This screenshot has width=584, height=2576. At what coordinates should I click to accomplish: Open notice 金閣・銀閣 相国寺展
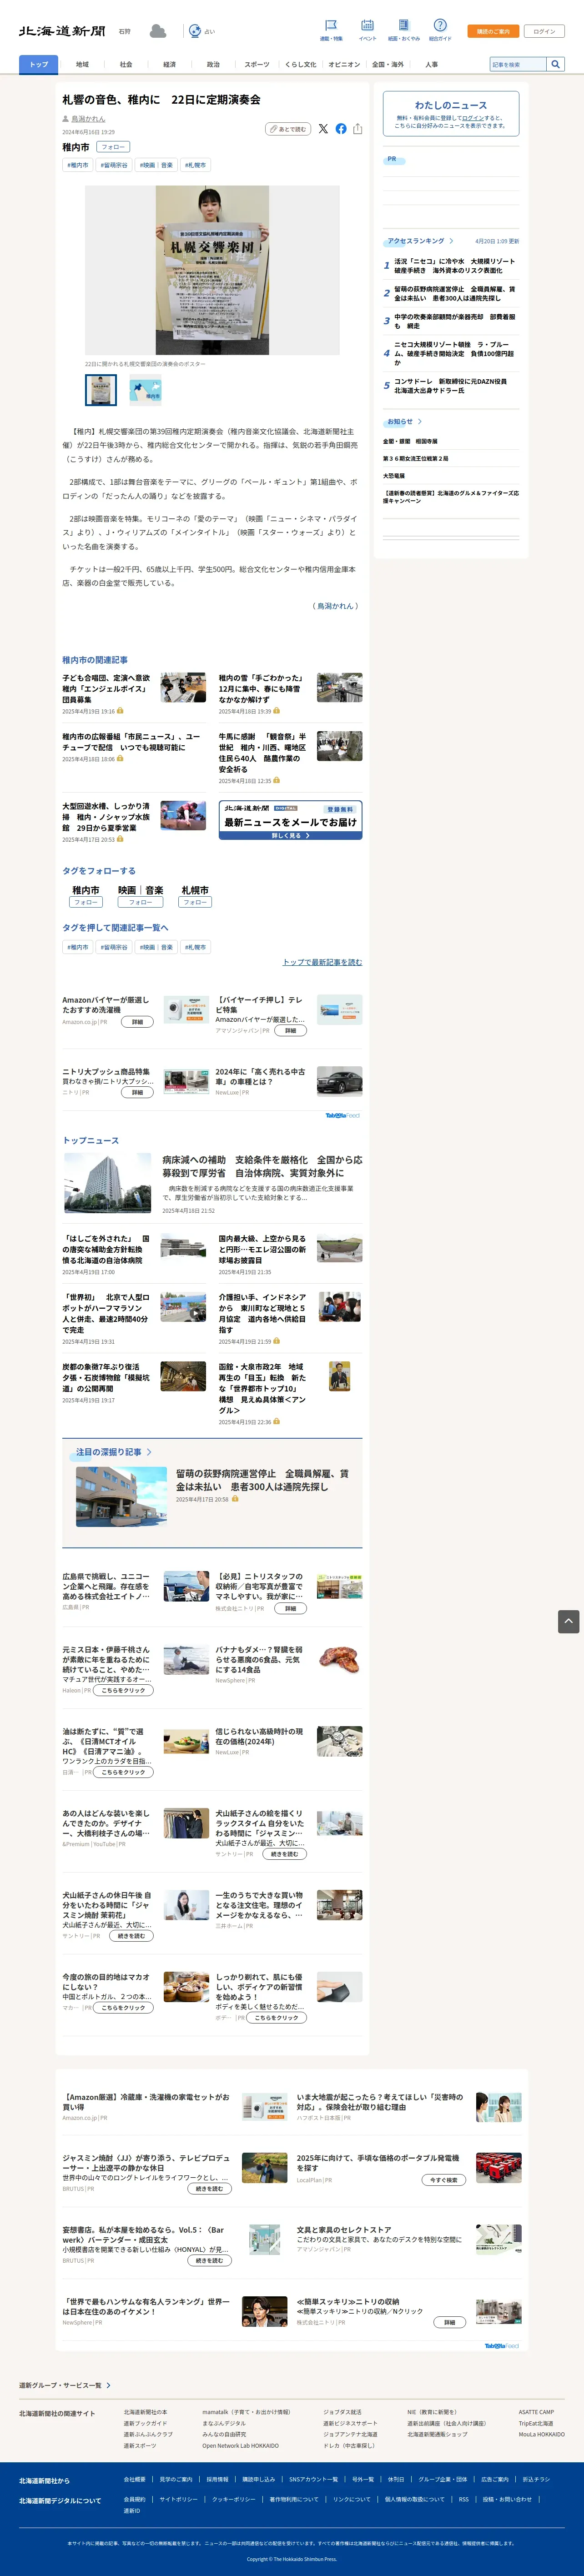click(x=410, y=441)
